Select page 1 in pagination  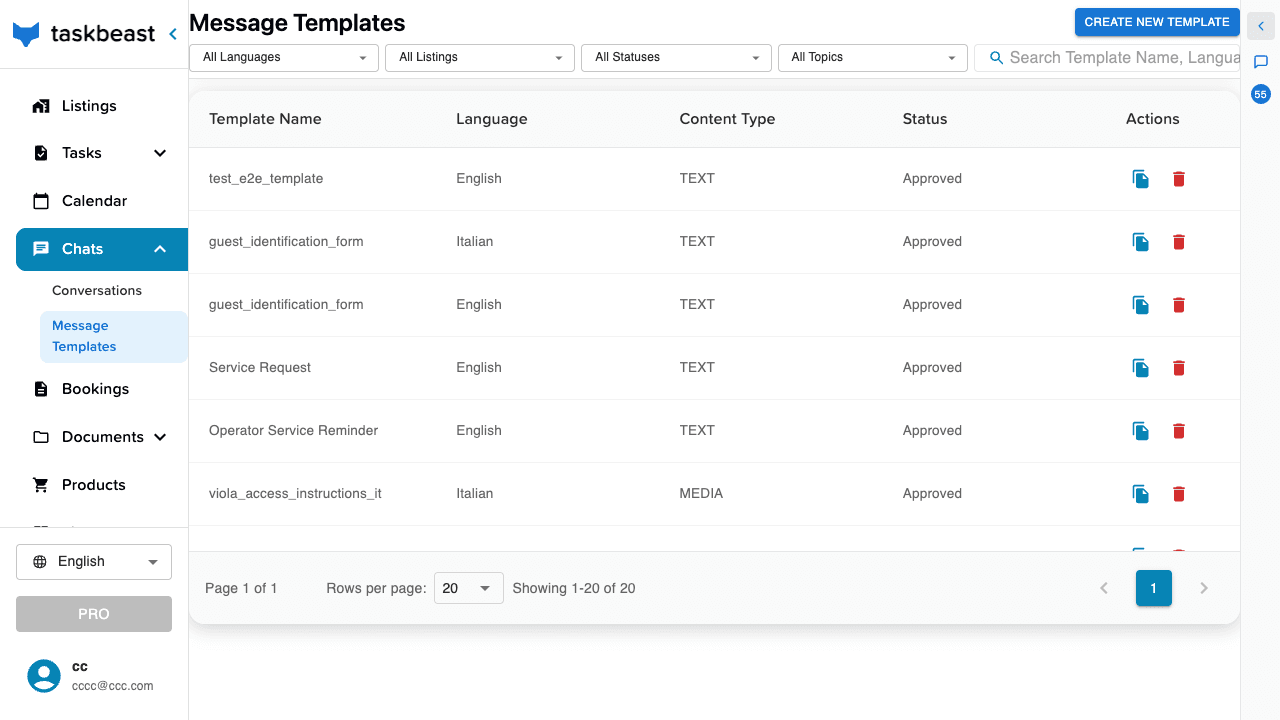(x=1154, y=588)
